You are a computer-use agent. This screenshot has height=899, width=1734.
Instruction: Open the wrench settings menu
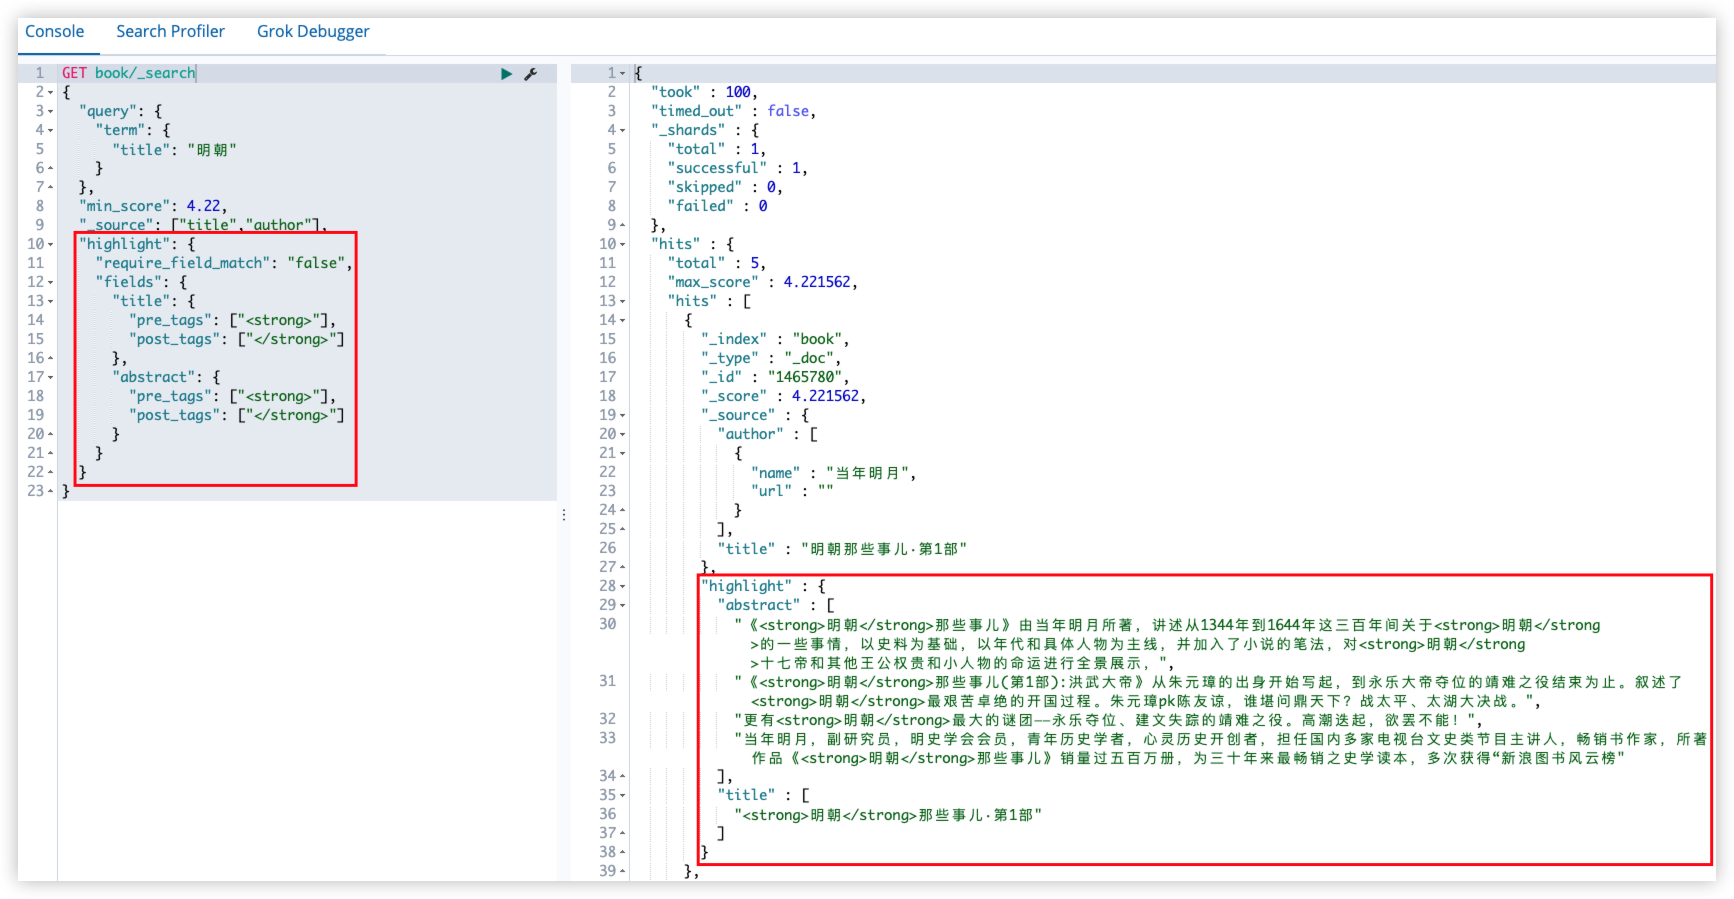coord(531,74)
